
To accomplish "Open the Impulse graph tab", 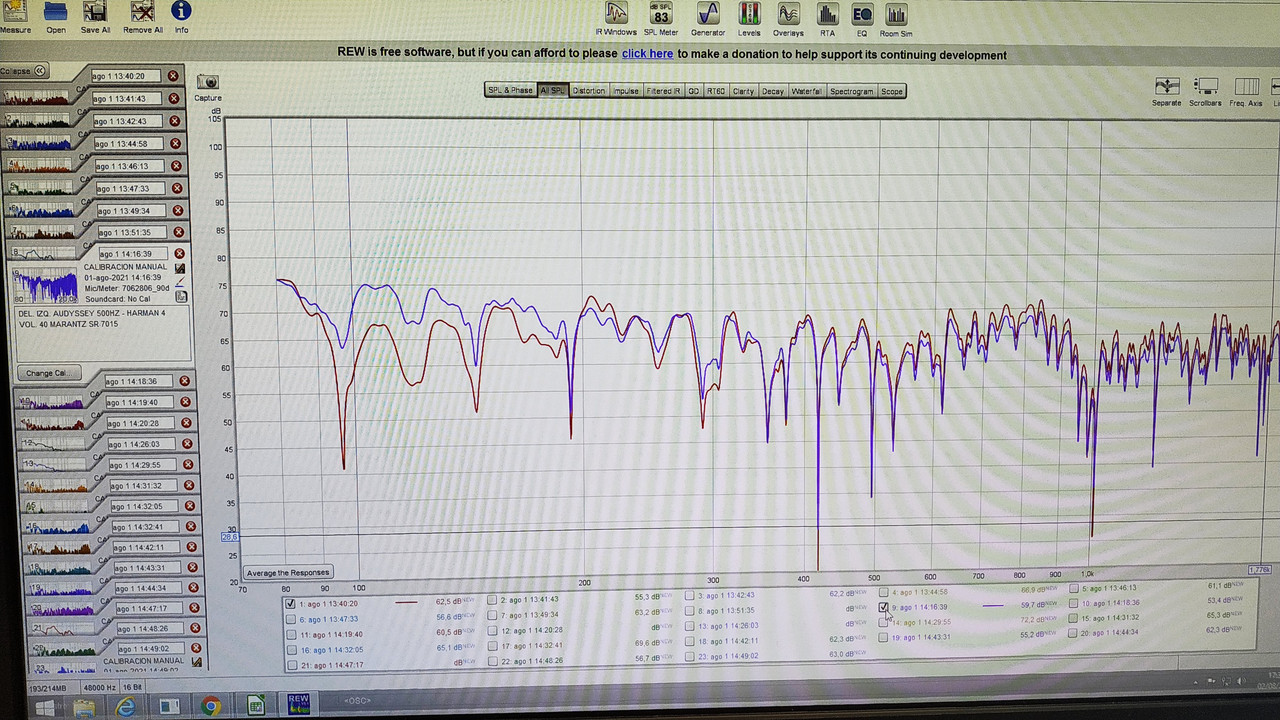I will [626, 91].
